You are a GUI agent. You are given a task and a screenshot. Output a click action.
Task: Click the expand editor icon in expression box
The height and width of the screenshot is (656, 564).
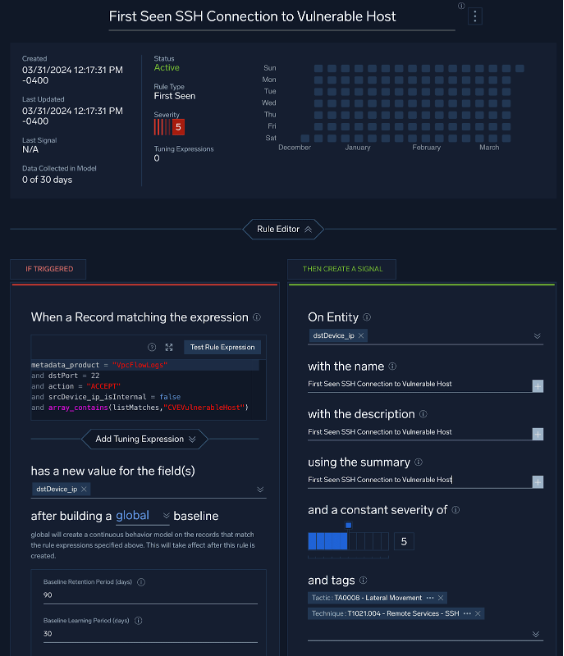[169, 347]
